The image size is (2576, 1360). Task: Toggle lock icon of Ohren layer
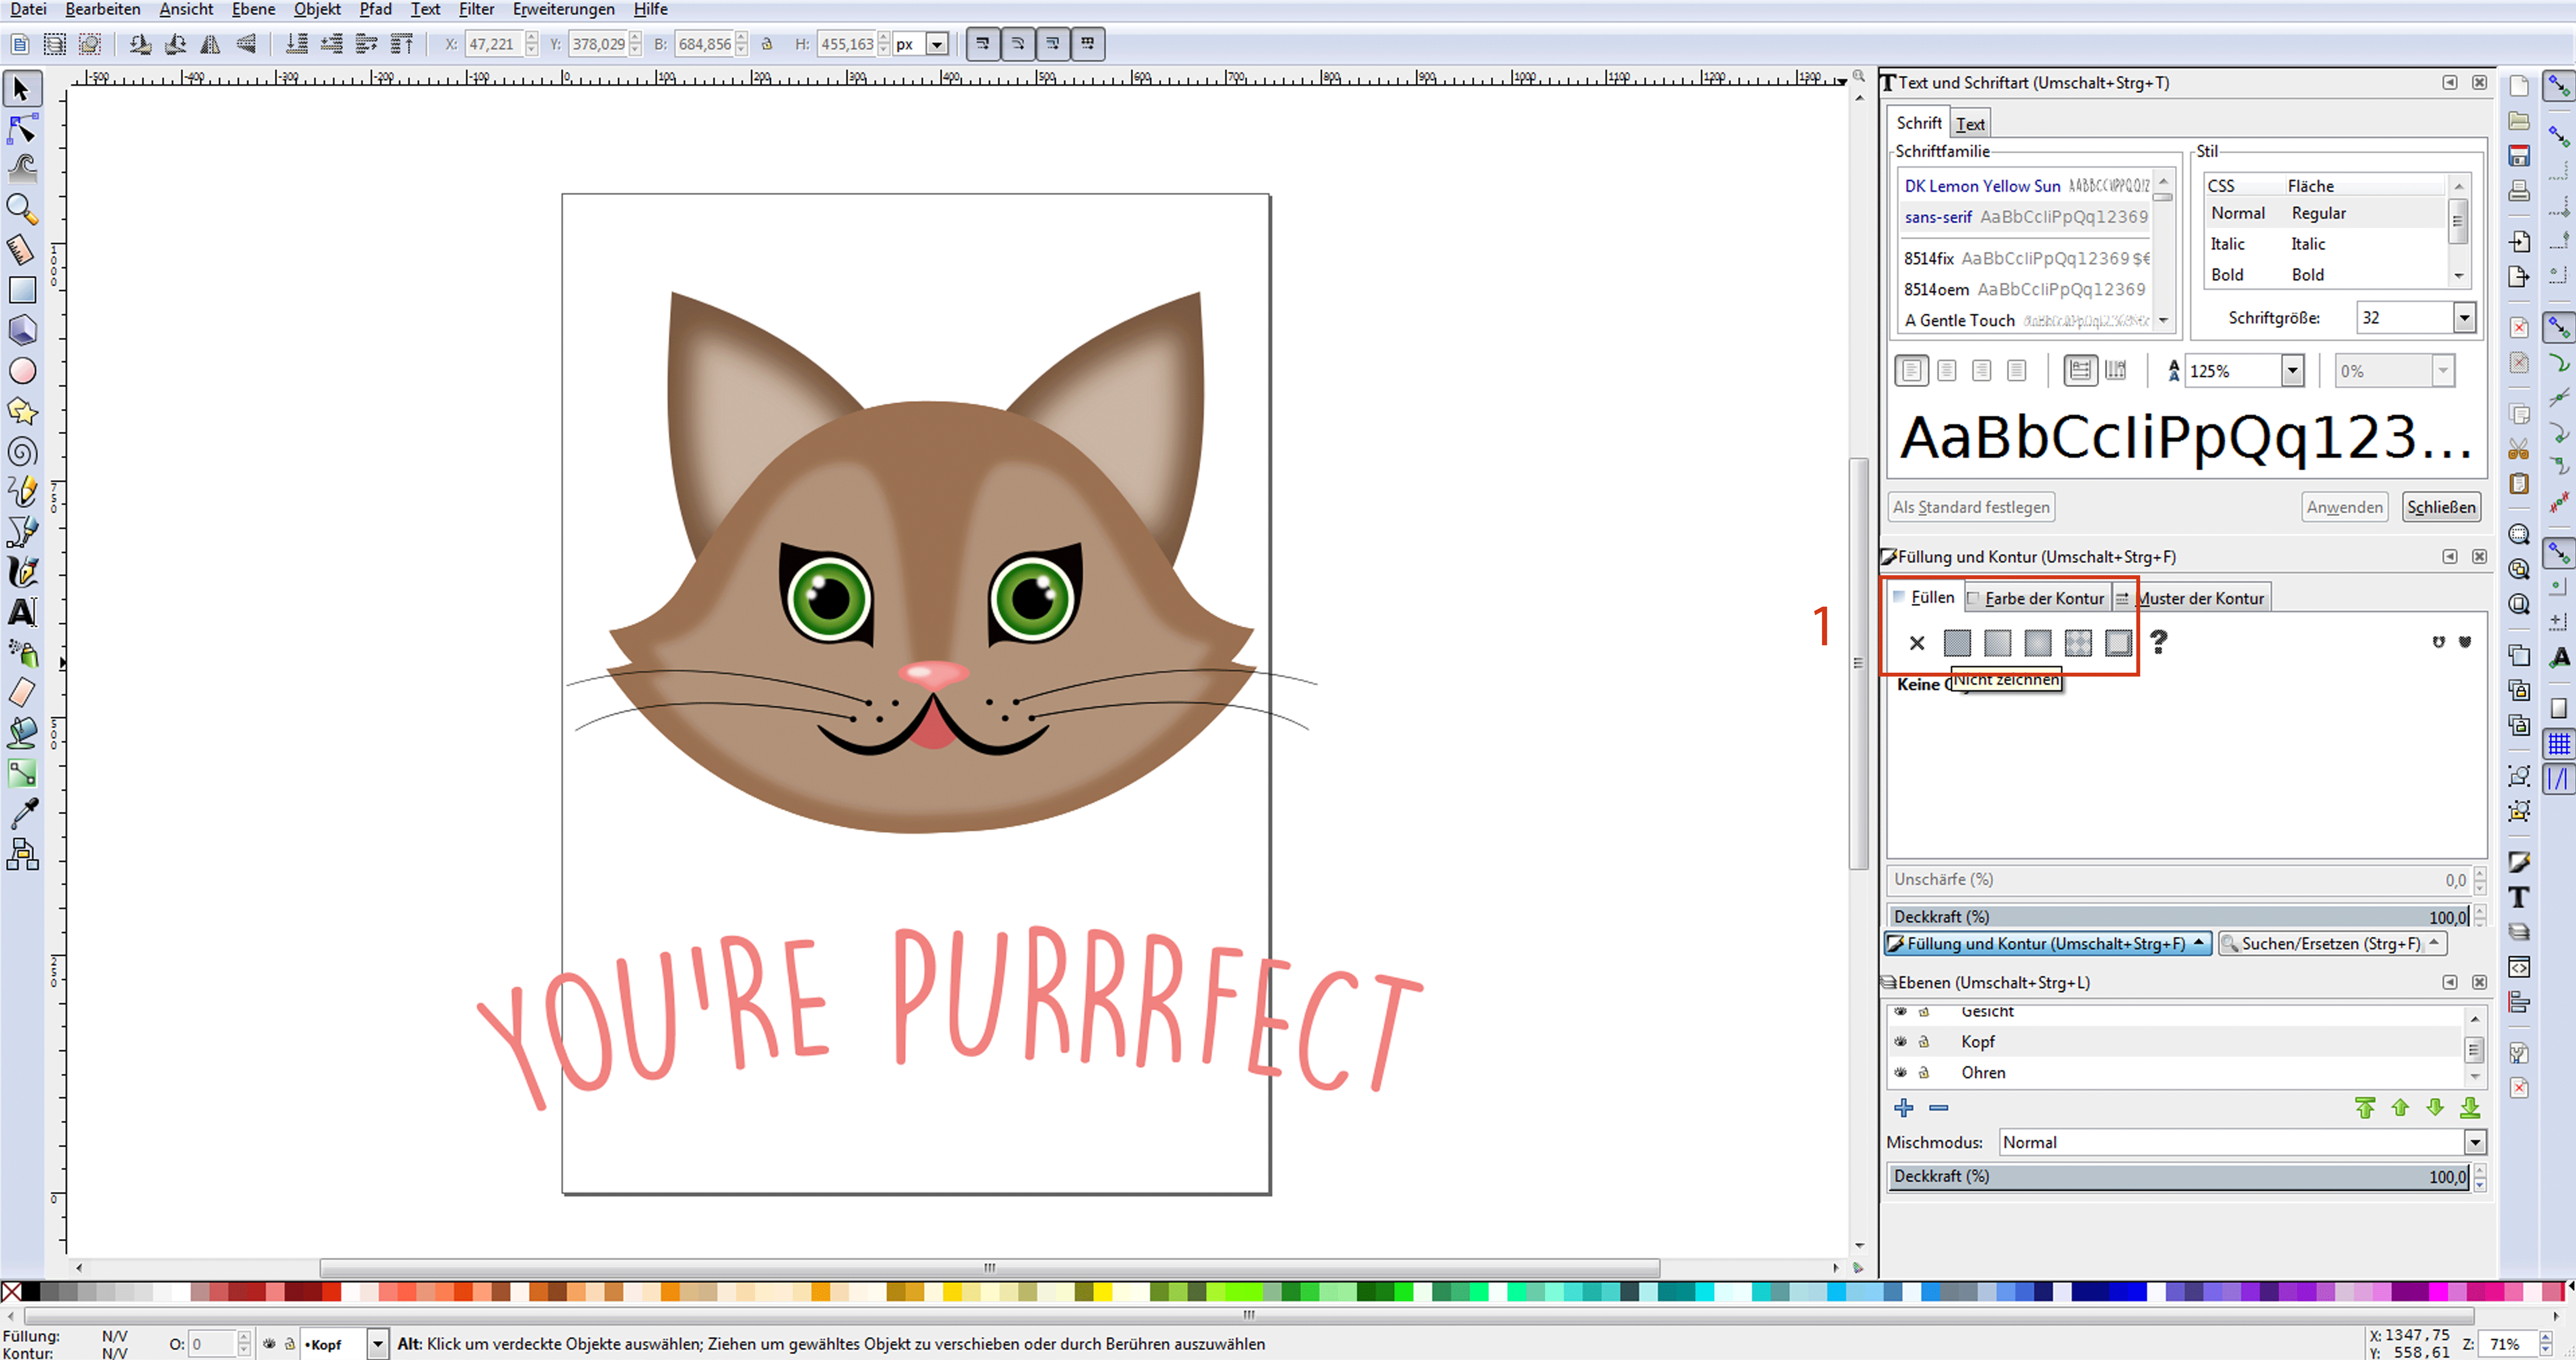pyautogui.click(x=1923, y=1072)
